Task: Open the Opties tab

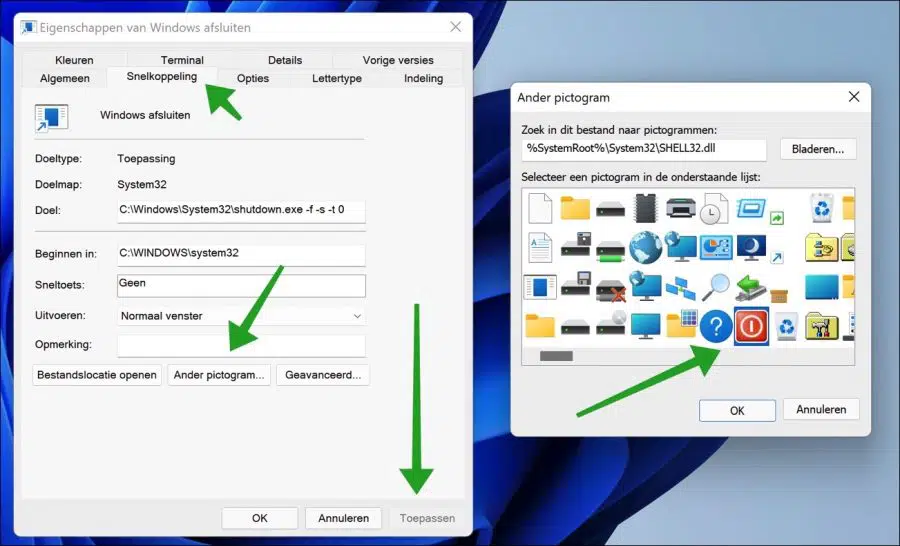Action: 253,78
